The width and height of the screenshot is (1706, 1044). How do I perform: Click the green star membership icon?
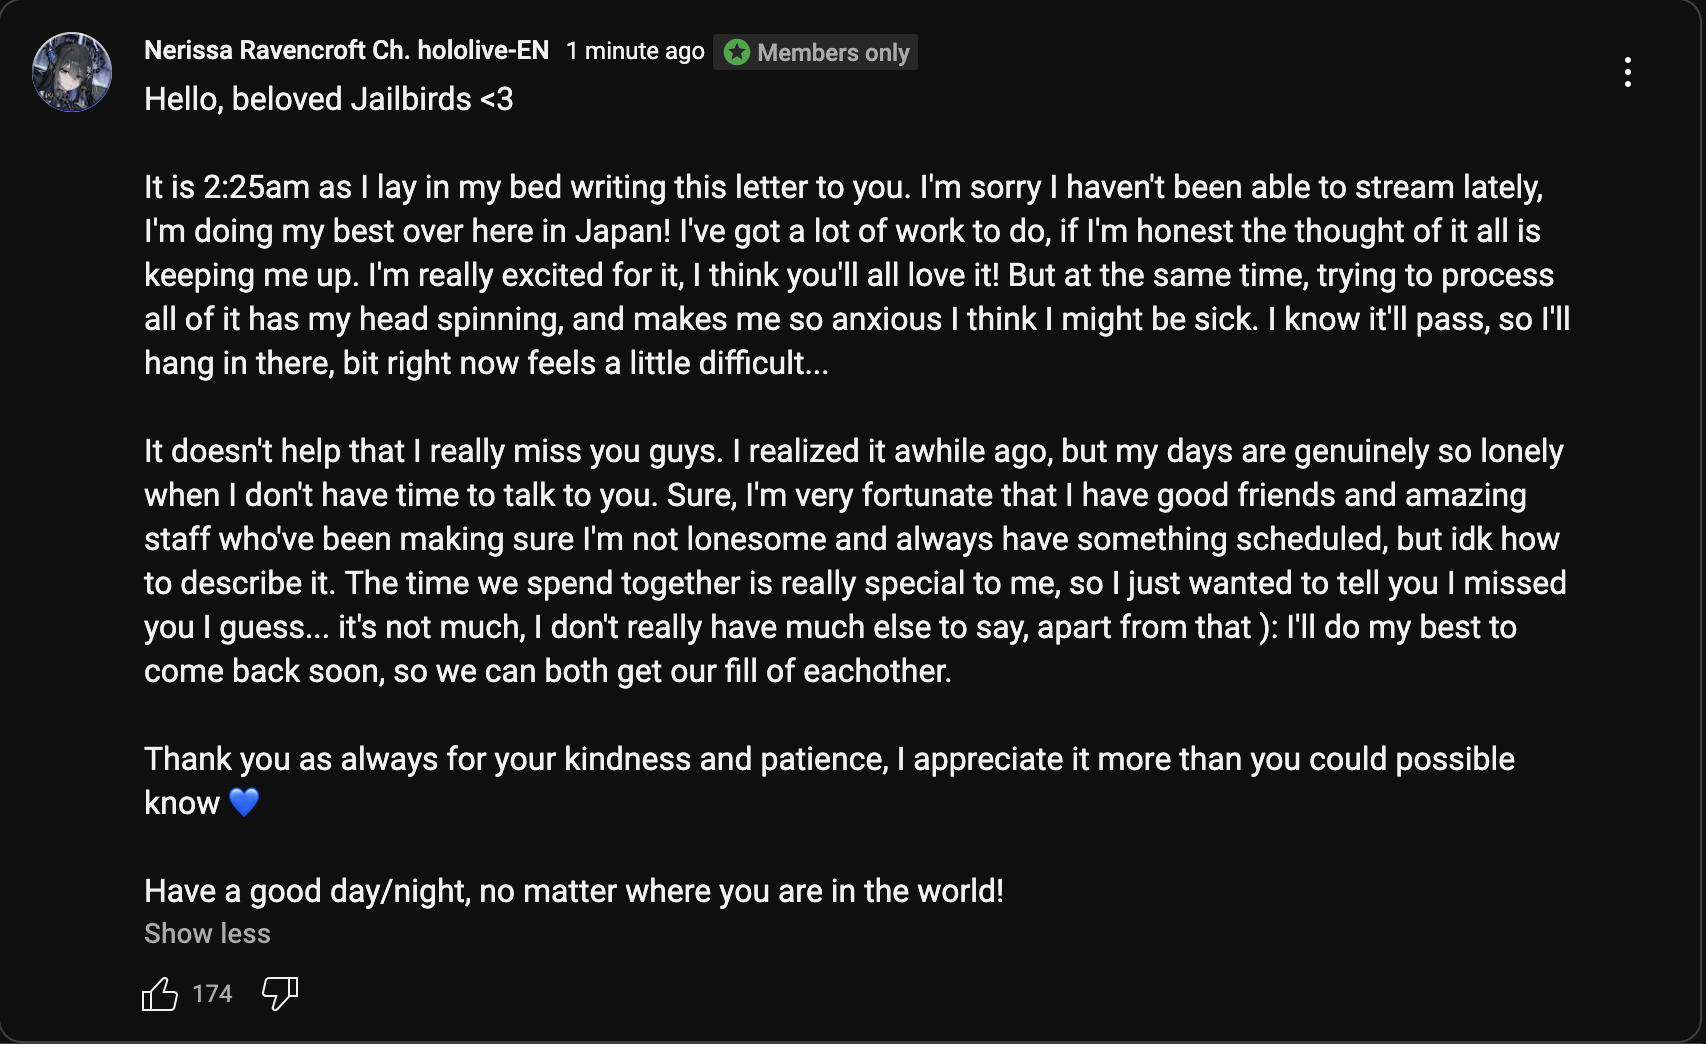(737, 52)
